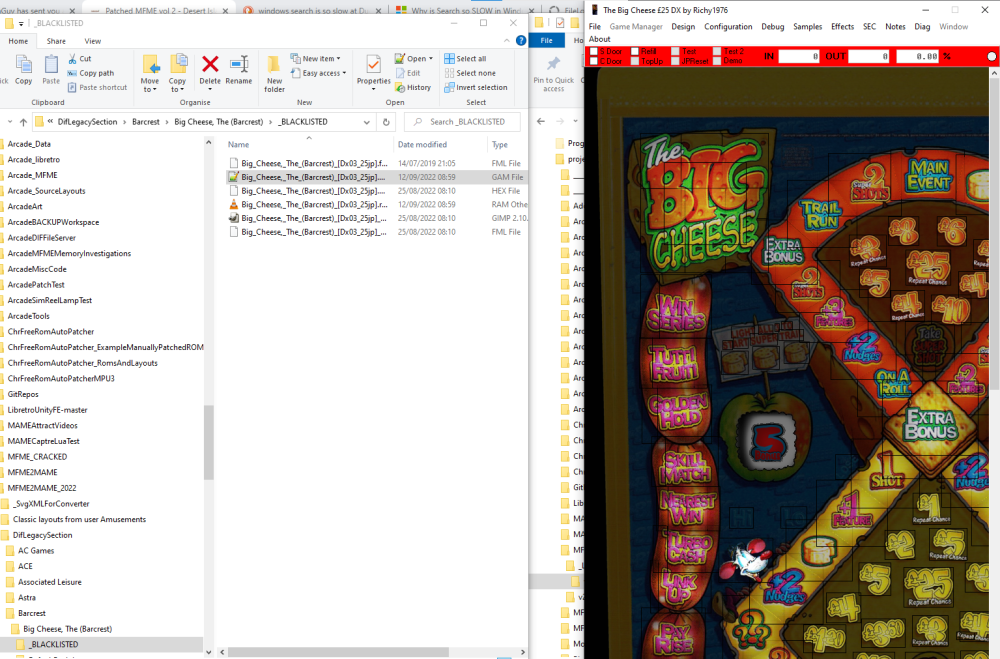Open MFME Configuration menu

[728, 27]
